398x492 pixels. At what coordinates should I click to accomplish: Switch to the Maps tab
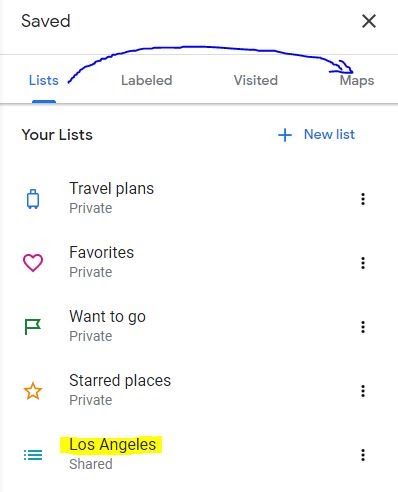(x=357, y=81)
